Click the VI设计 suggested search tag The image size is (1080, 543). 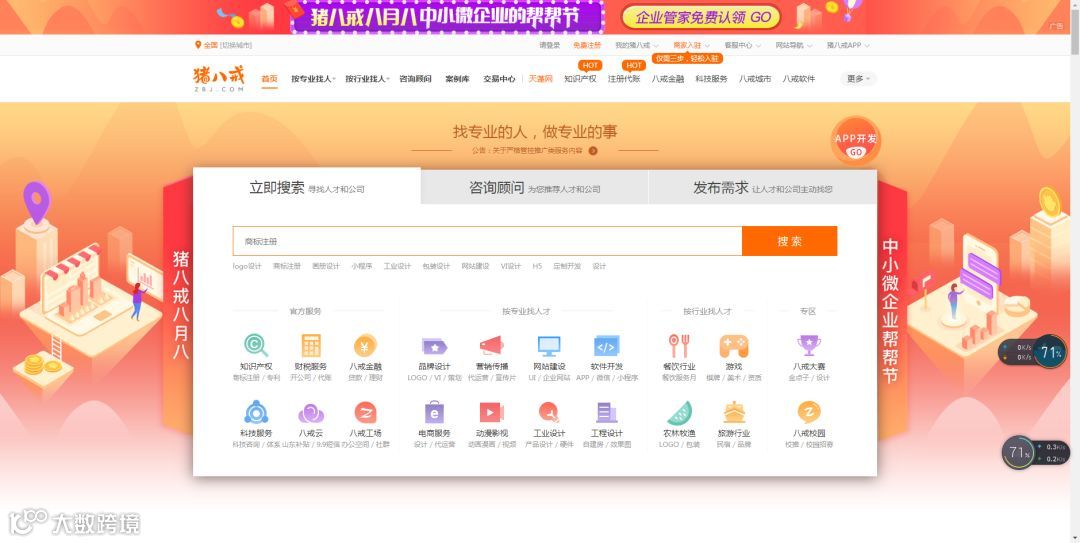(x=510, y=266)
